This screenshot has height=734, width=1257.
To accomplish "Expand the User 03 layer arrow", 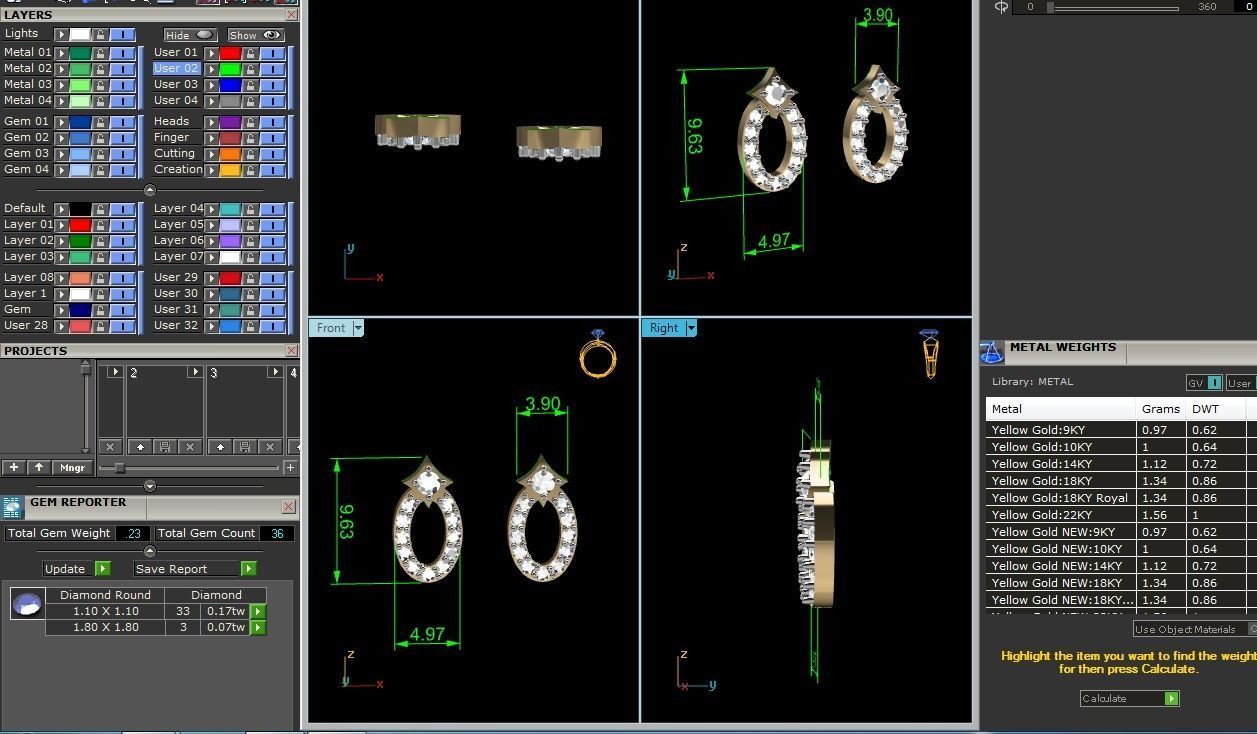I will pos(212,85).
